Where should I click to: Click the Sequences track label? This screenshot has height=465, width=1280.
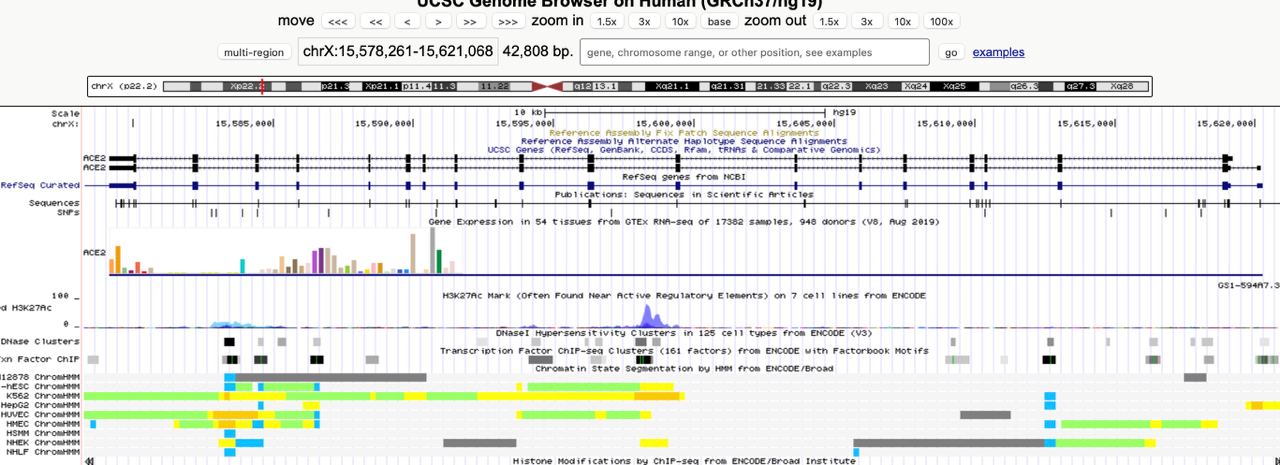point(54,203)
